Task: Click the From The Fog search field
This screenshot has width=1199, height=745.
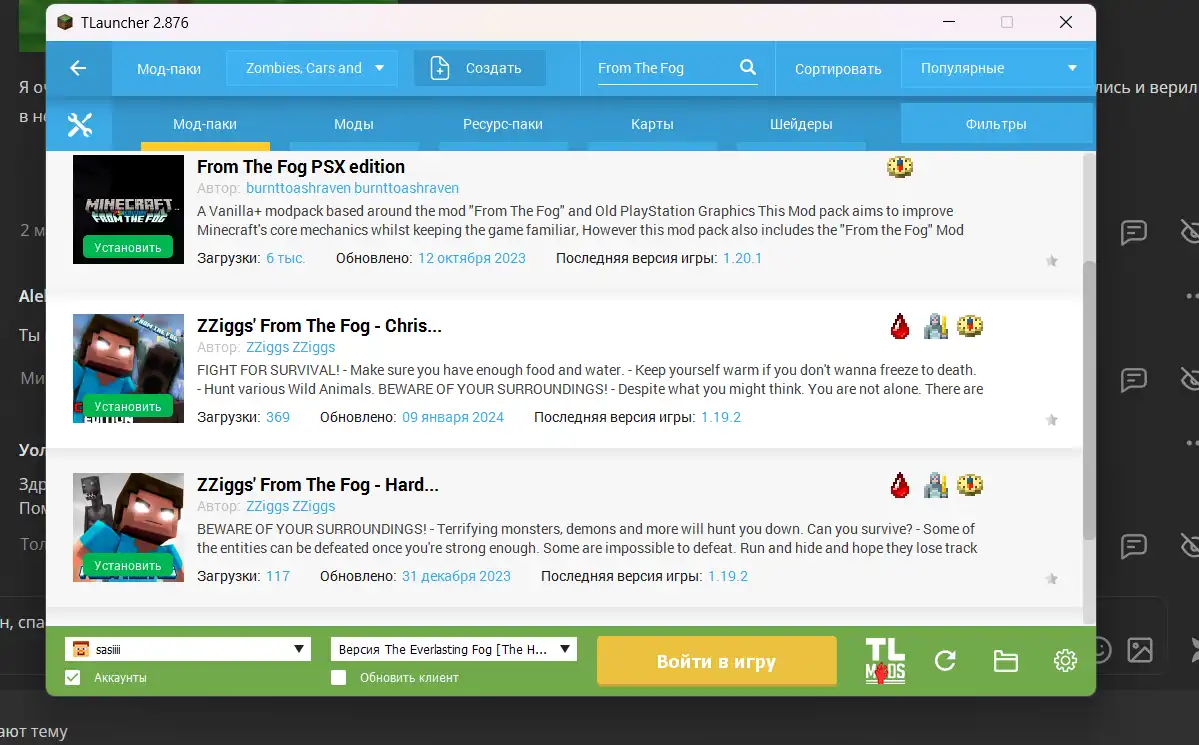Action: point(664,68)
